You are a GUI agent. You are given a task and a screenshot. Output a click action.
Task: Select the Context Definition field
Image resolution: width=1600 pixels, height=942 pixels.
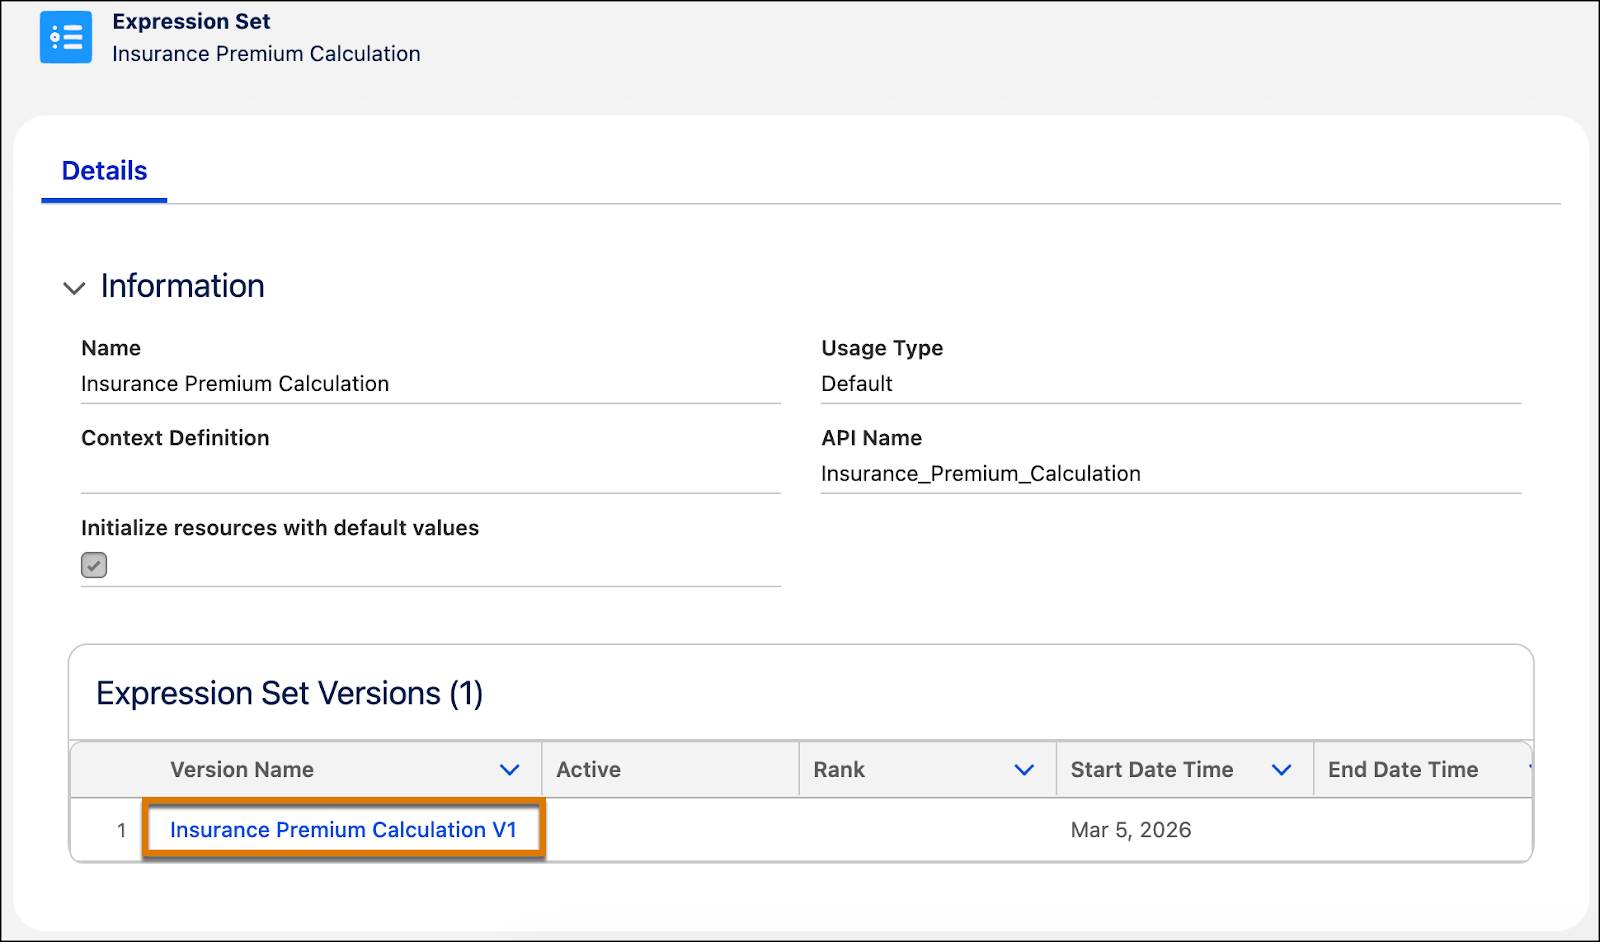click(x=175, y=438)
